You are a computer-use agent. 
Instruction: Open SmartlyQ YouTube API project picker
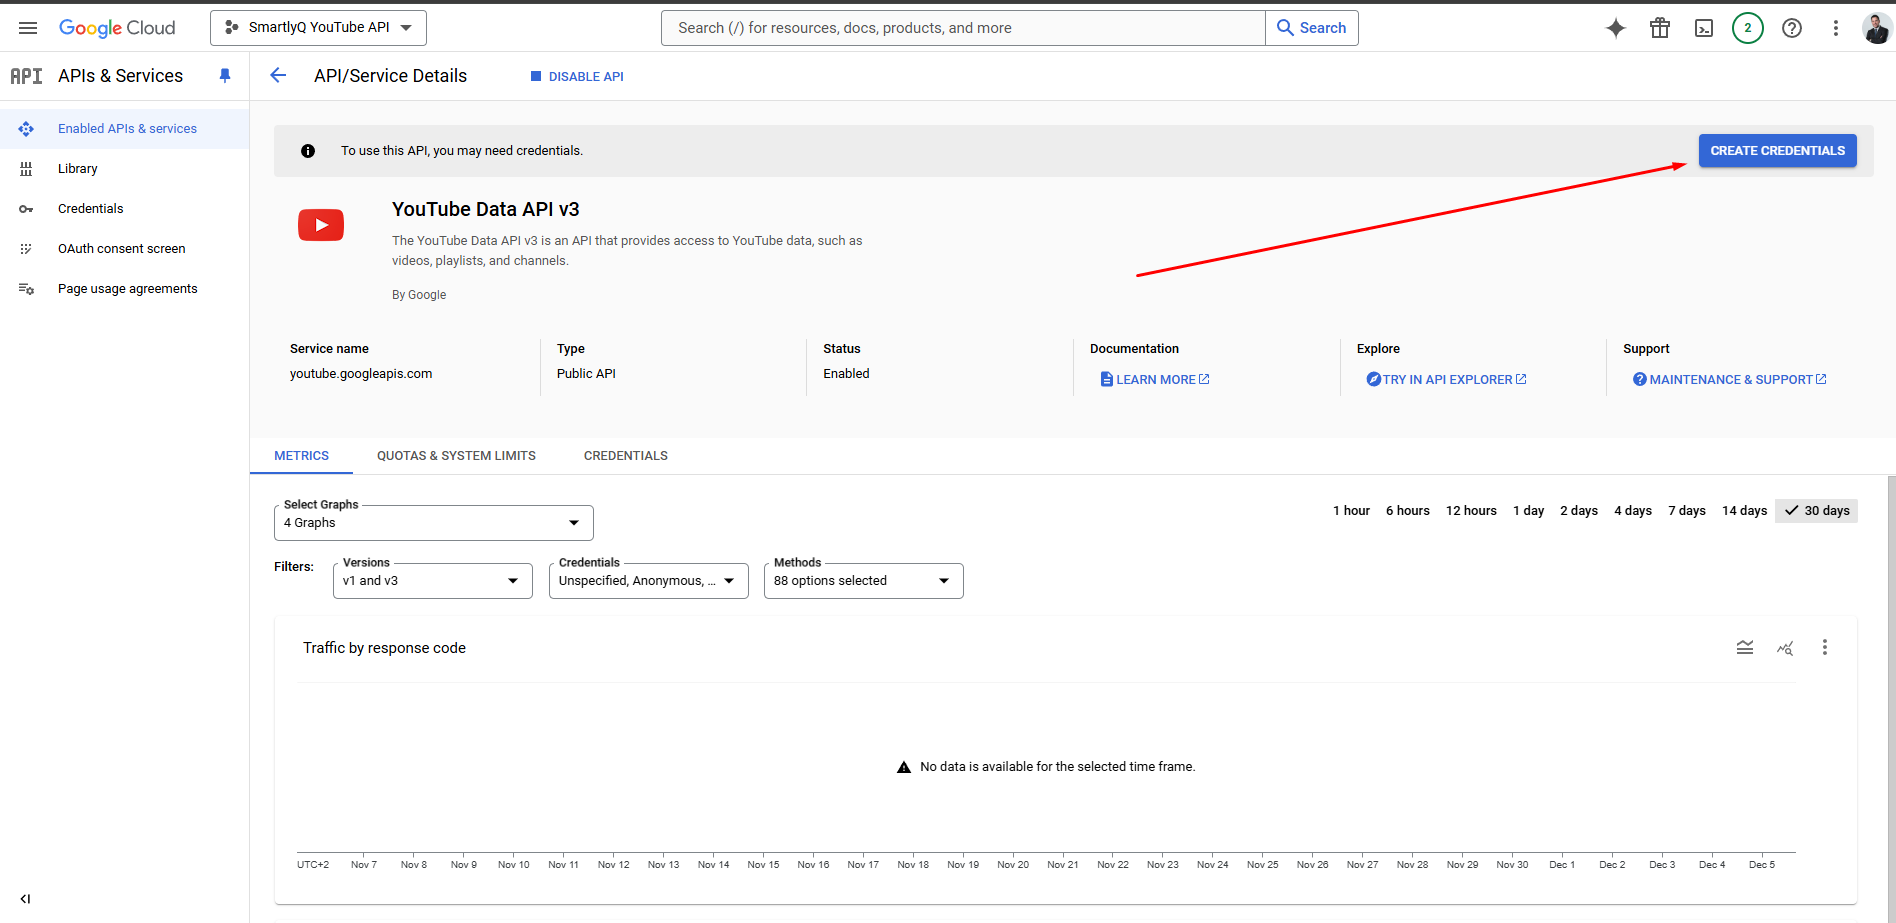318,28
